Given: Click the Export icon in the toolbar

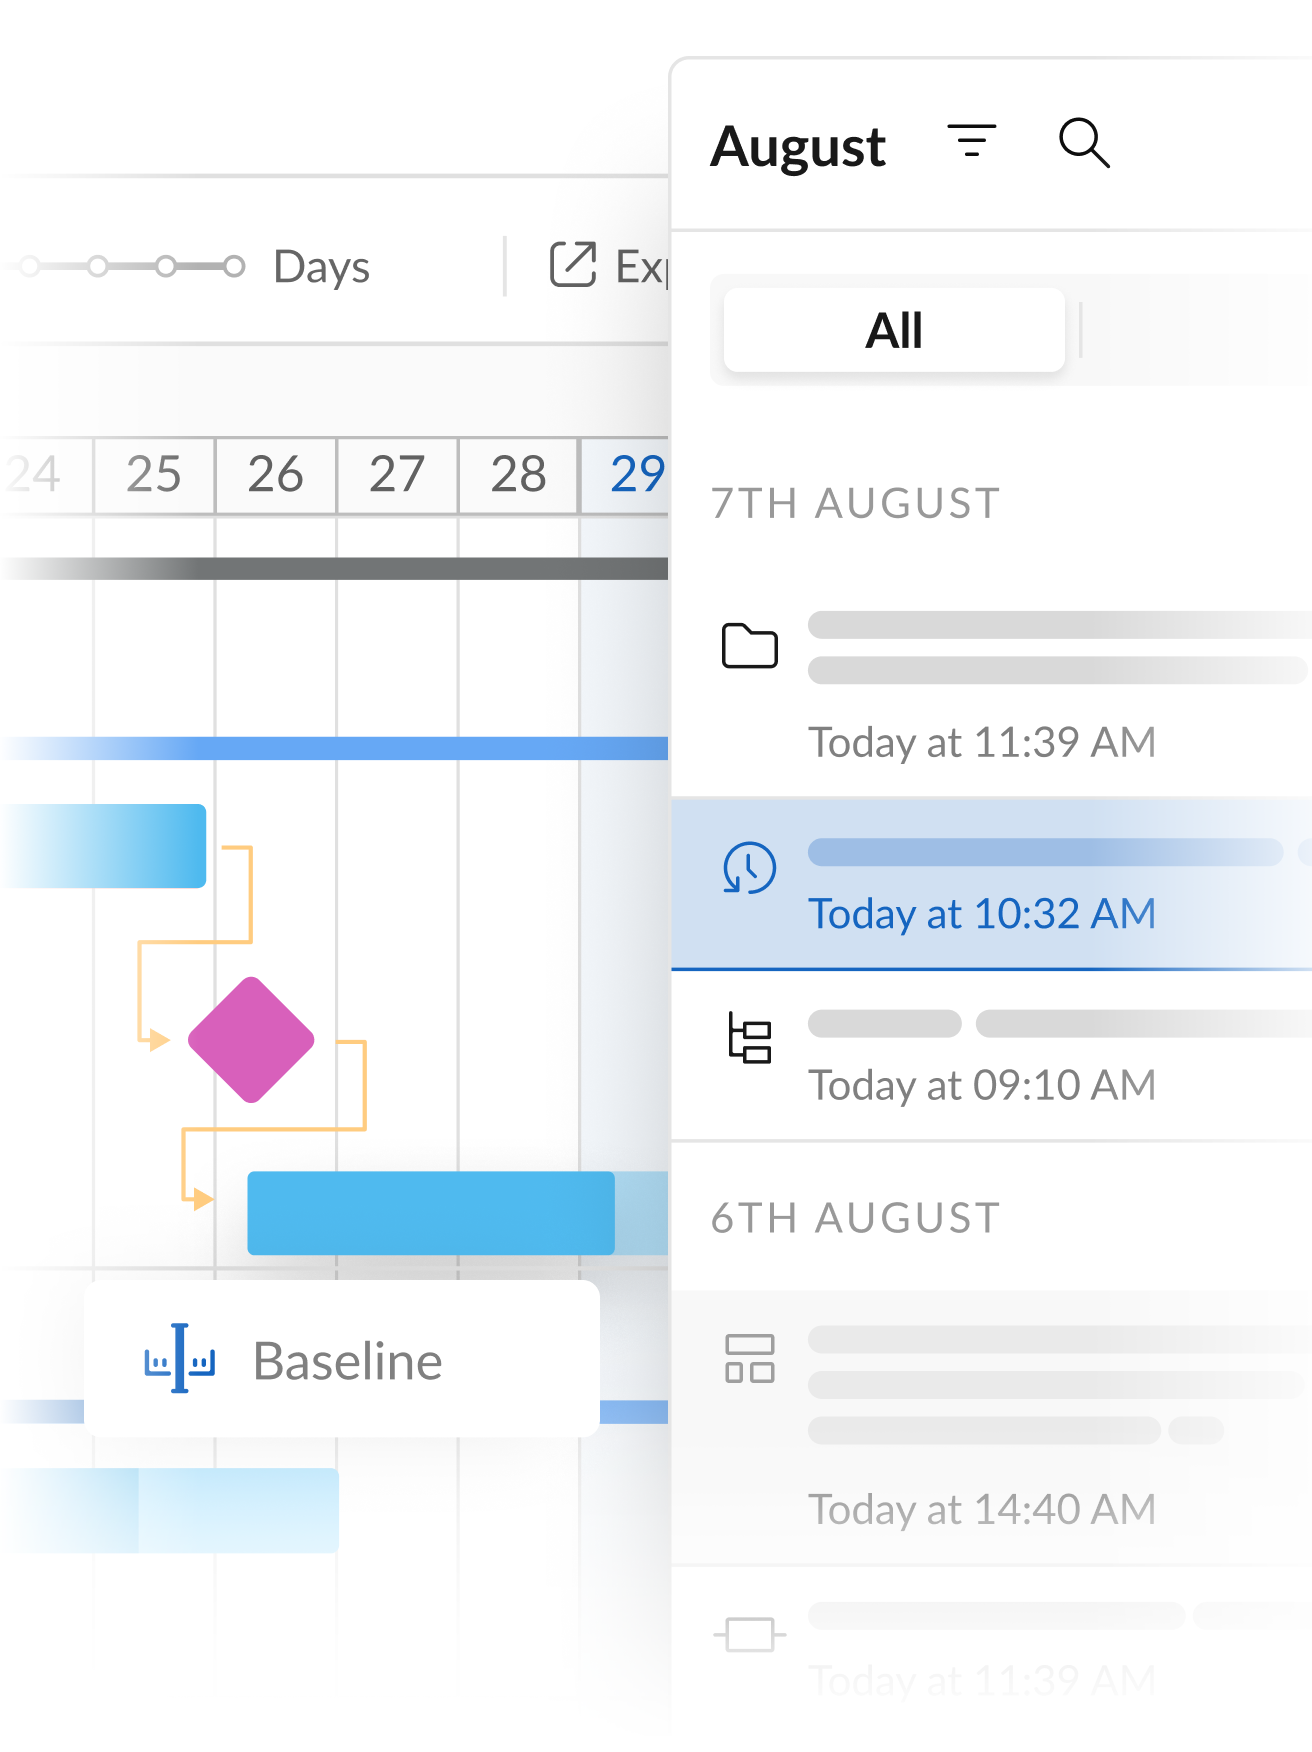Looking at the screenshot, I should 573,265.
